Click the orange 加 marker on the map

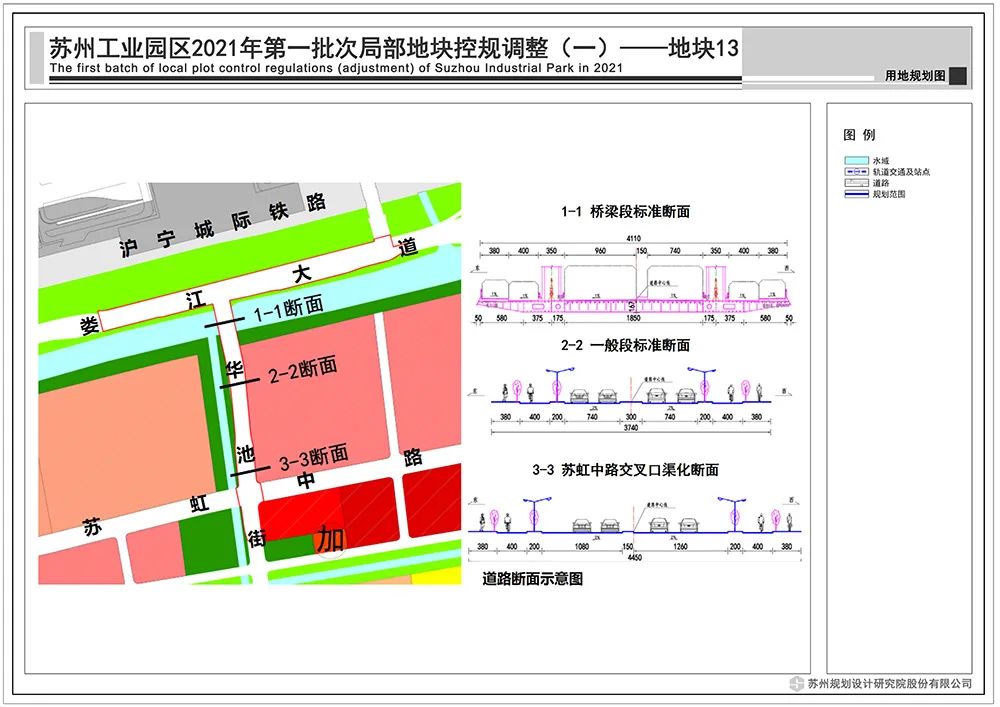[330, 540]
